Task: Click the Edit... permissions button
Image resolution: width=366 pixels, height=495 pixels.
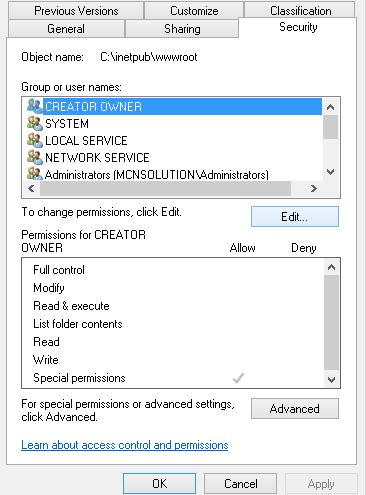Action: click(295, 217)
